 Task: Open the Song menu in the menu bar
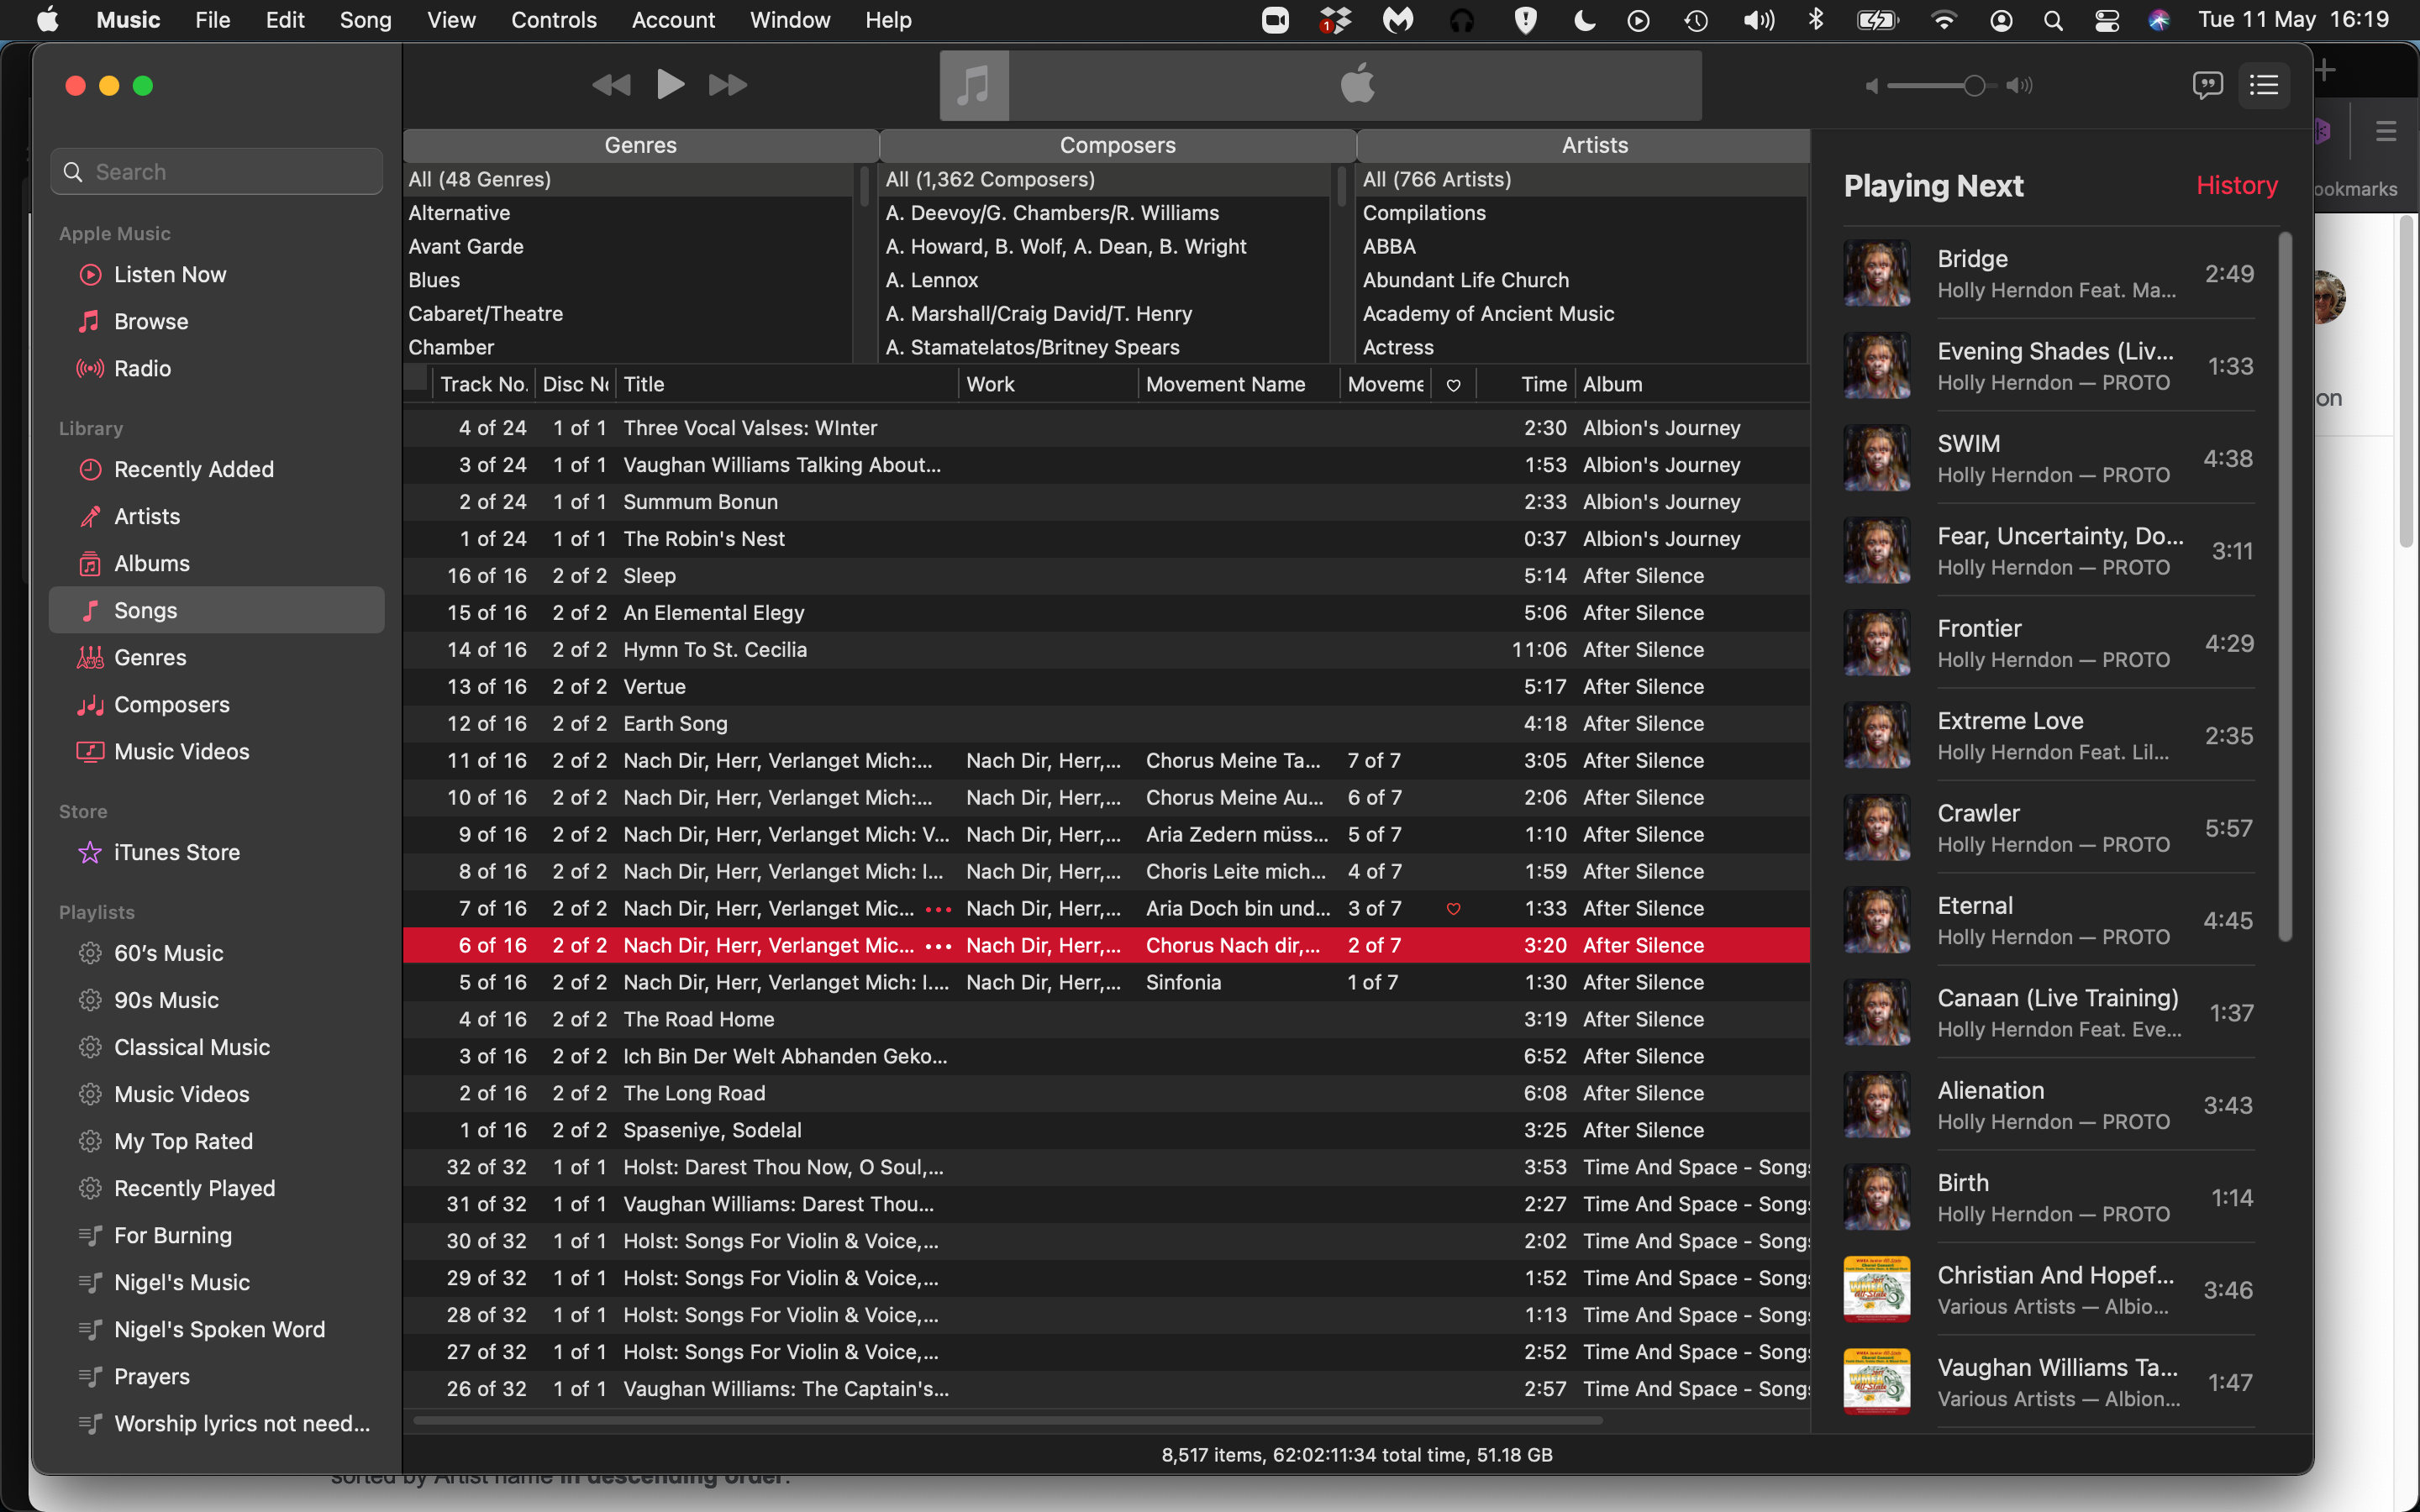point(365,20)
